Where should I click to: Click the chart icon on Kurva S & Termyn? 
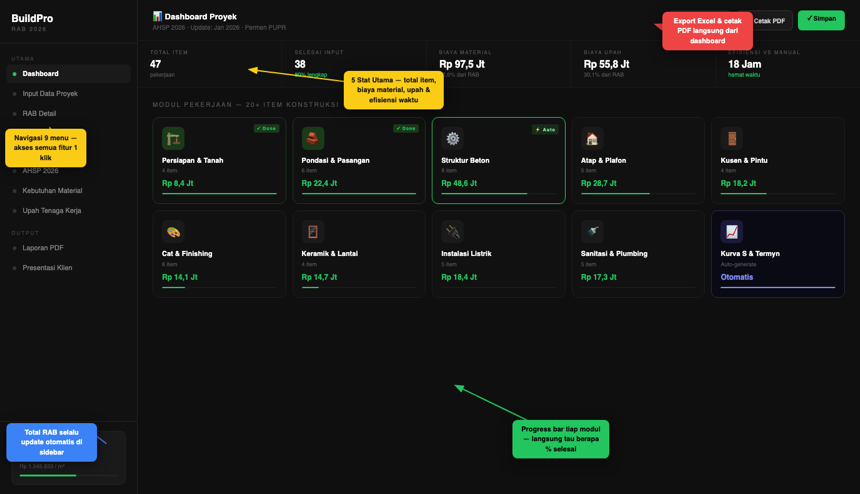[x=732, y=232]
